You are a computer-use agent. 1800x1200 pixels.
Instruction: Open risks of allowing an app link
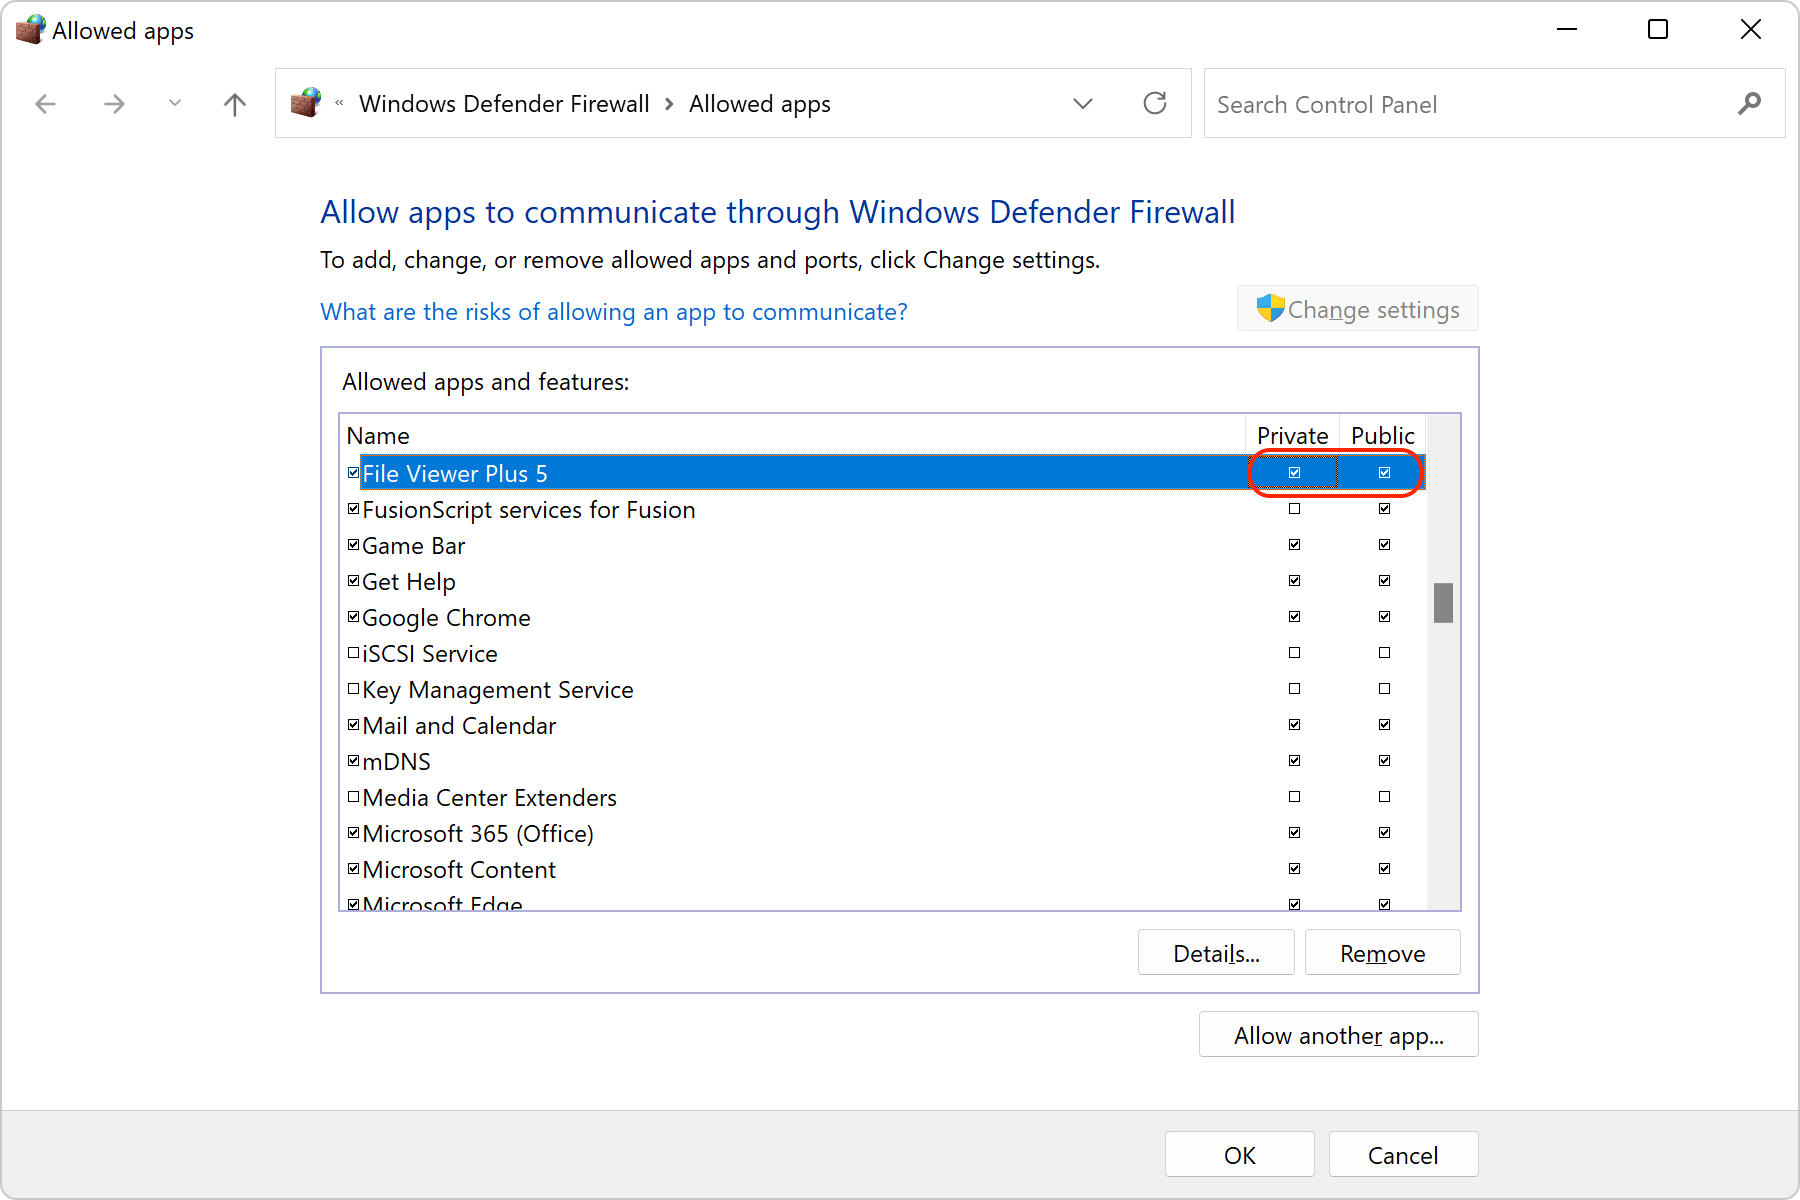(614, 312)
